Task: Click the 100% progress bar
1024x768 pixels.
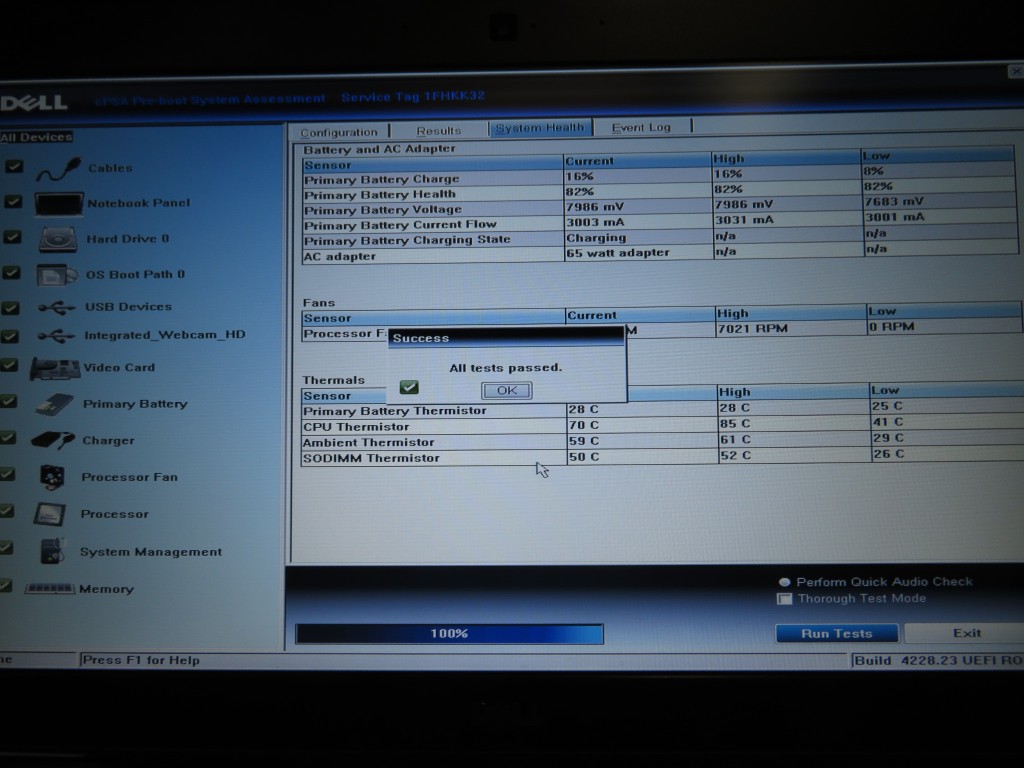Action: [449, 633]
